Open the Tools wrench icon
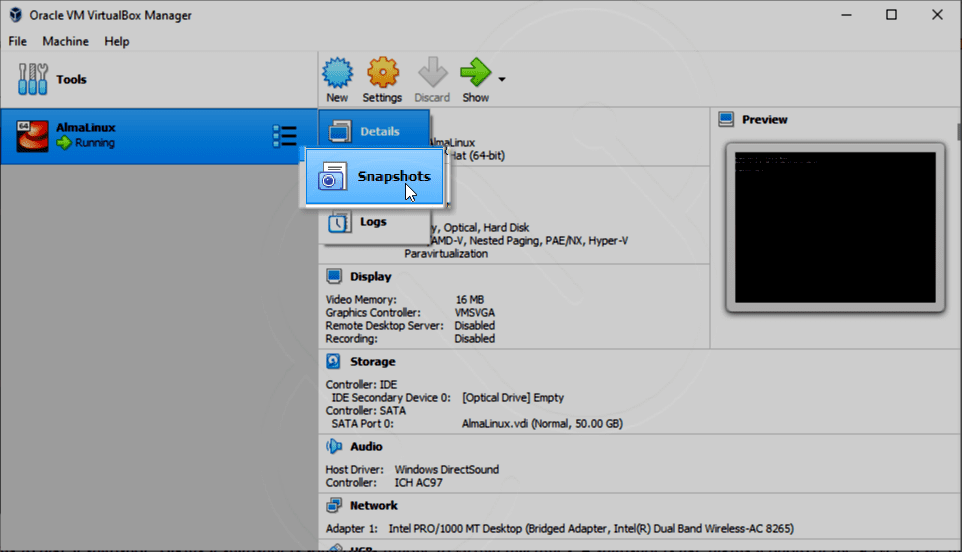Image resolution: width=962 pixels, height=552 pixels. click(33, 79)
